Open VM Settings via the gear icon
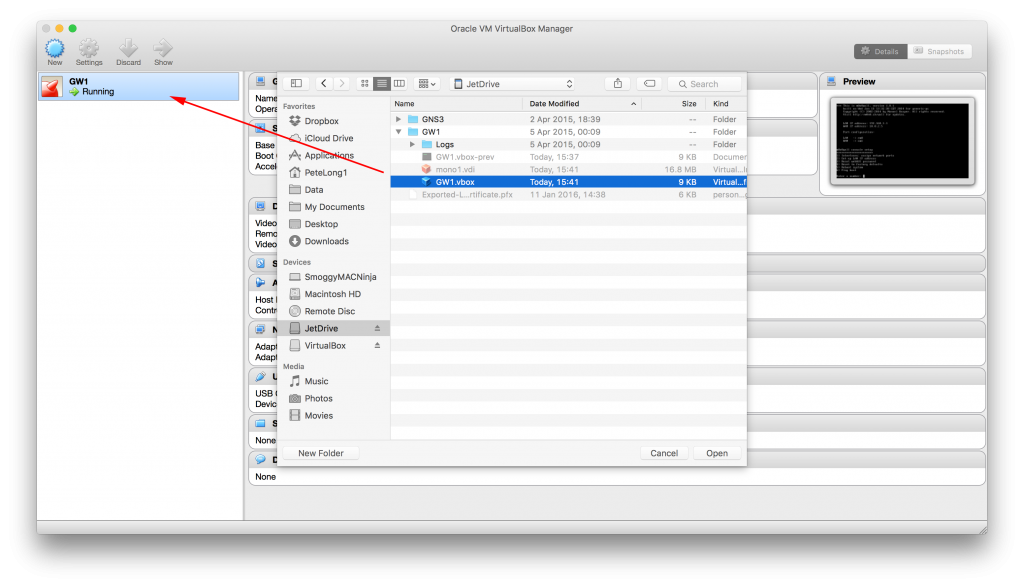Viewport: 1024px width, 587px height. point(89,48)
